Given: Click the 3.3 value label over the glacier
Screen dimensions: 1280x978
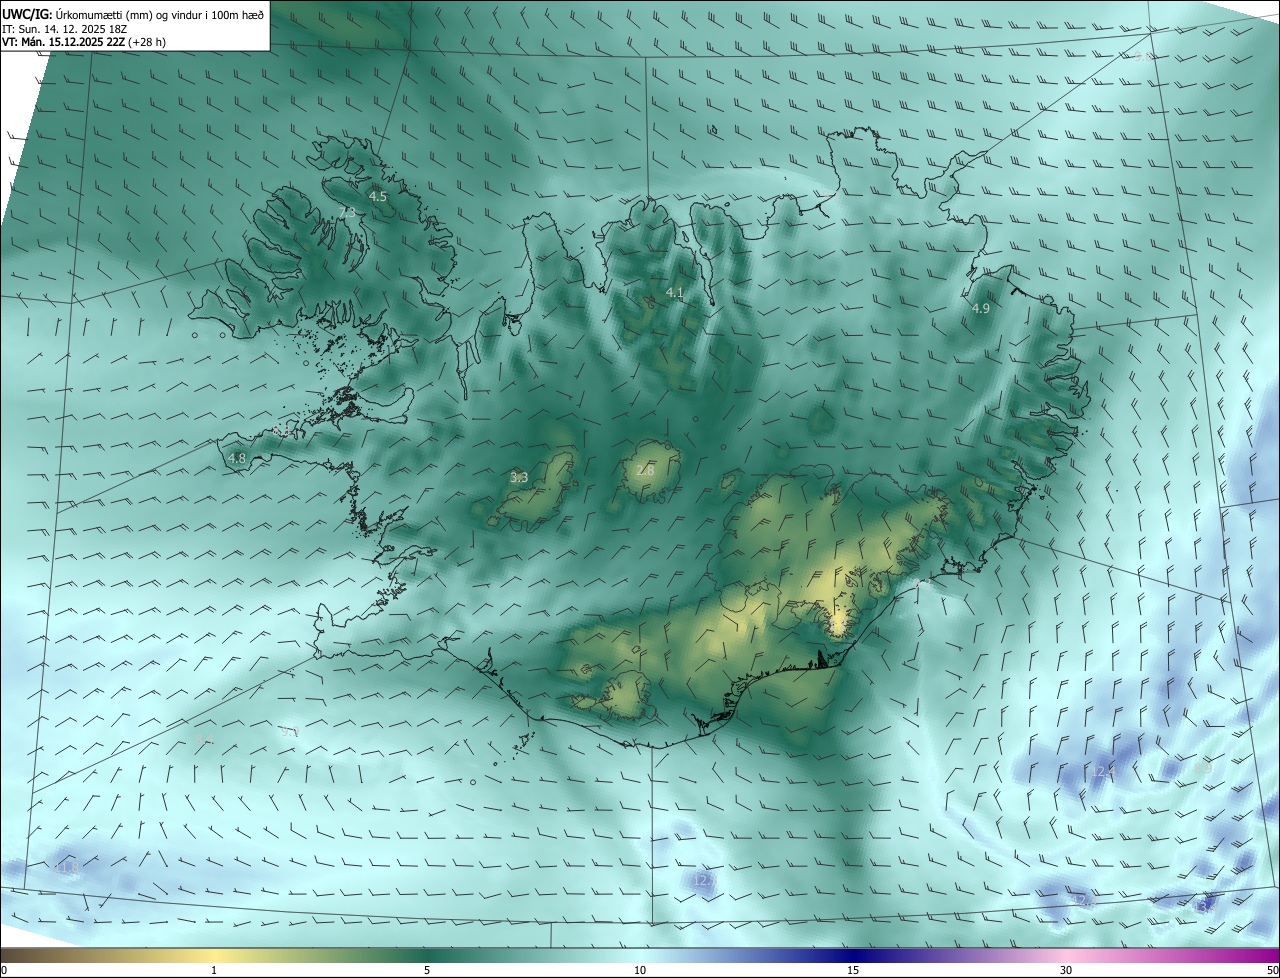Looking at the screenshot, I should click(x=519, y=478).
